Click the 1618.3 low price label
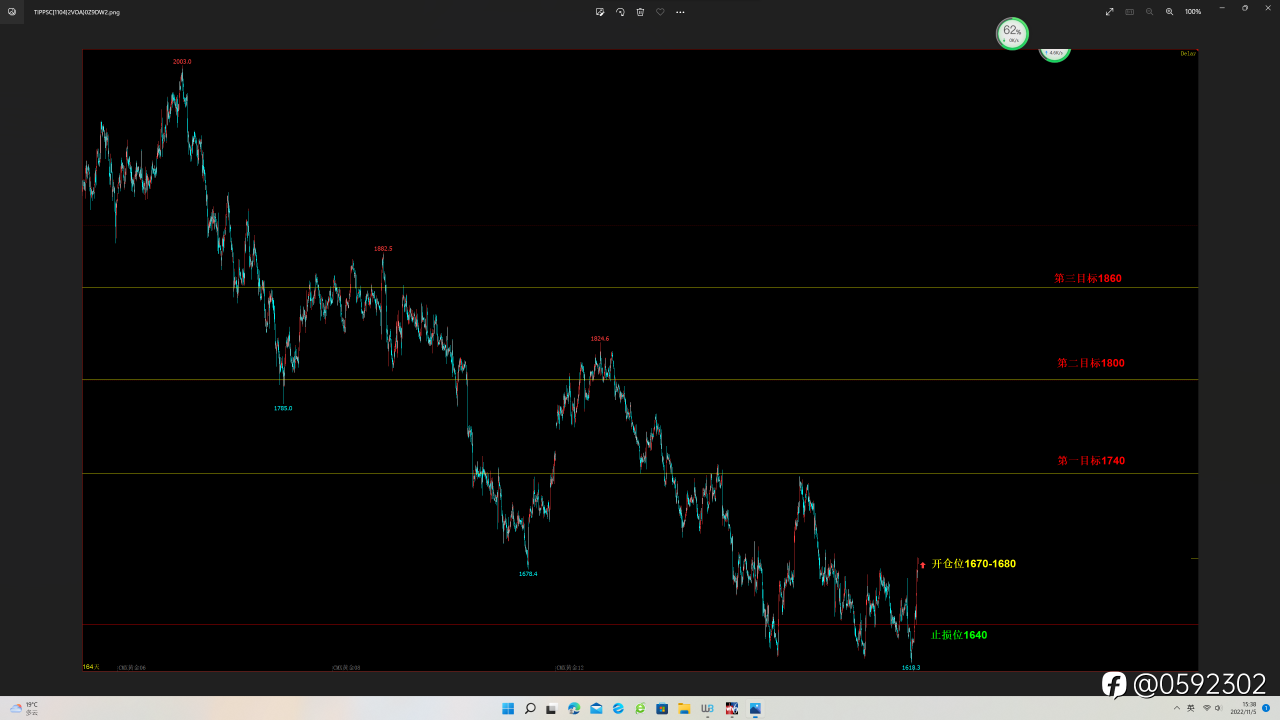Image resolution: width=1280 pixels, height=720 pixels. pyautogui.click(x=911, y=667)
